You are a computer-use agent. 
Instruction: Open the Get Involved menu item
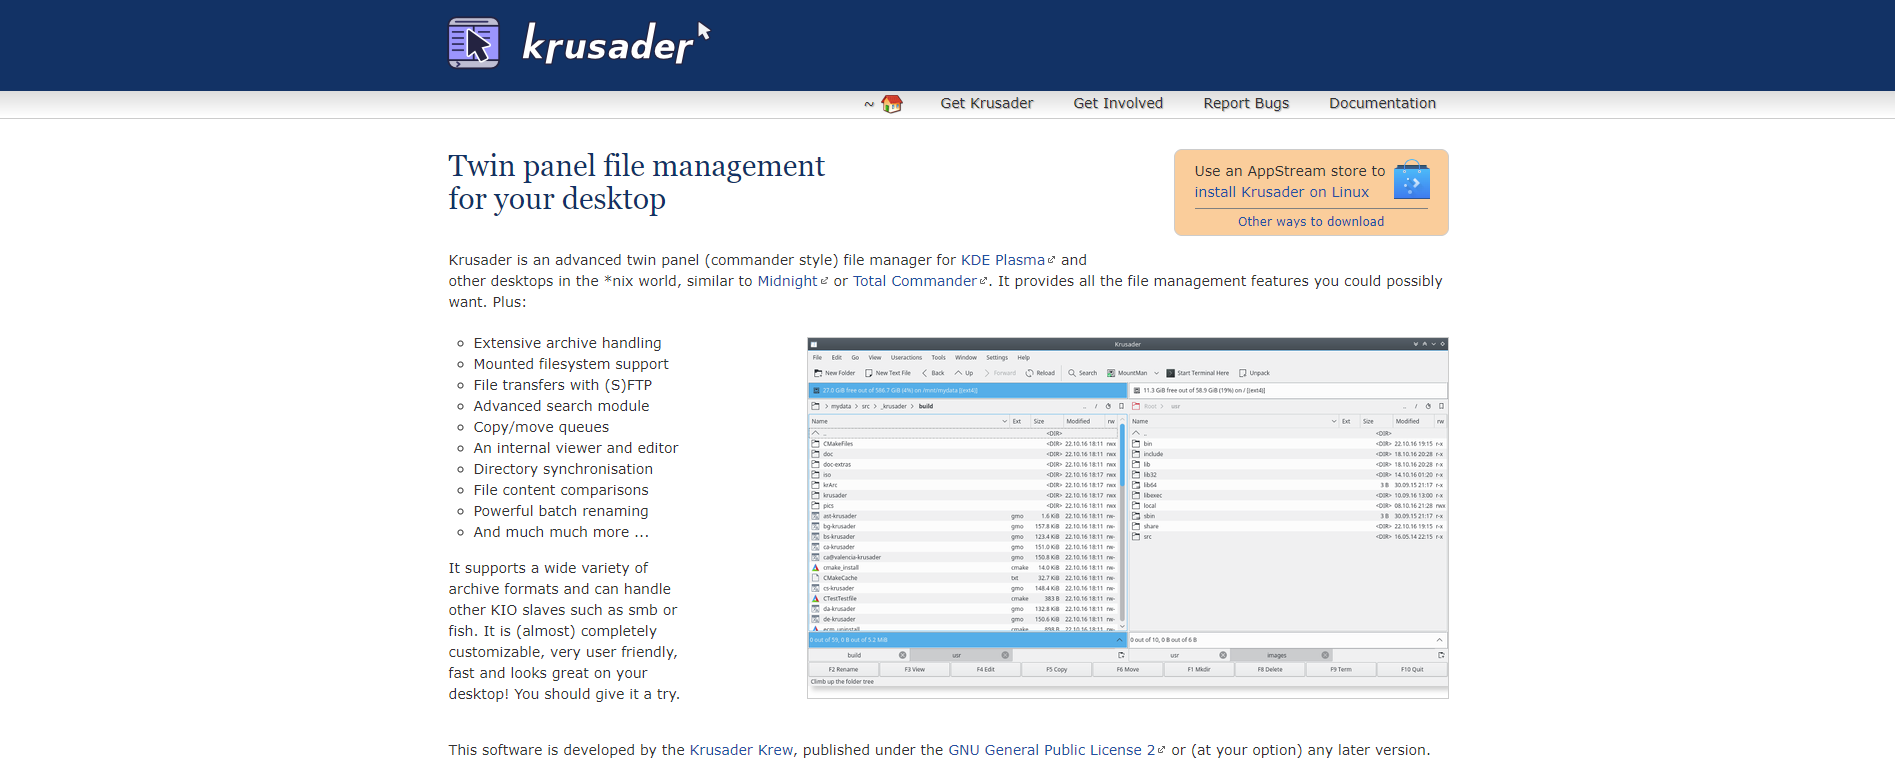(1118, 103)
